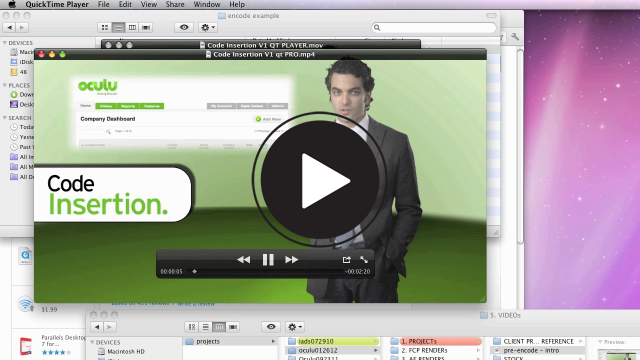Select column view in lower Finder window
Screen dimensions: 640x360
(219, 327)
